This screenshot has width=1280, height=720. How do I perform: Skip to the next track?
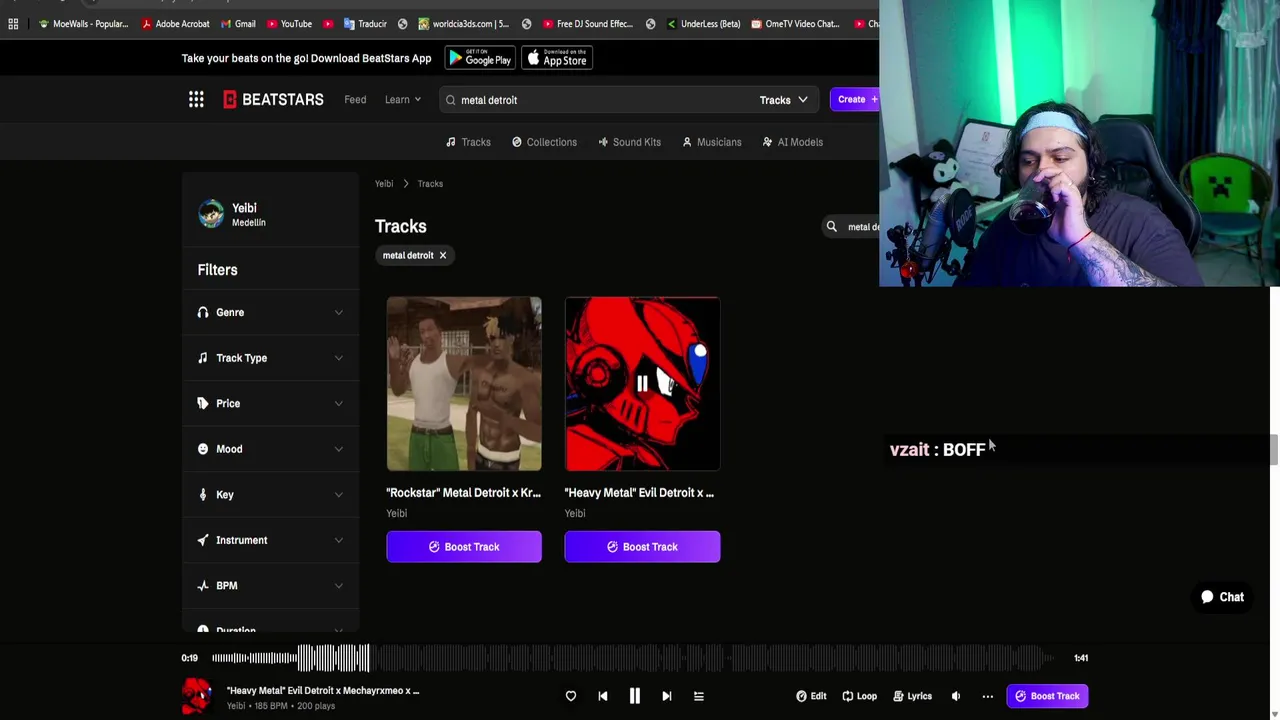pos(667,696)
